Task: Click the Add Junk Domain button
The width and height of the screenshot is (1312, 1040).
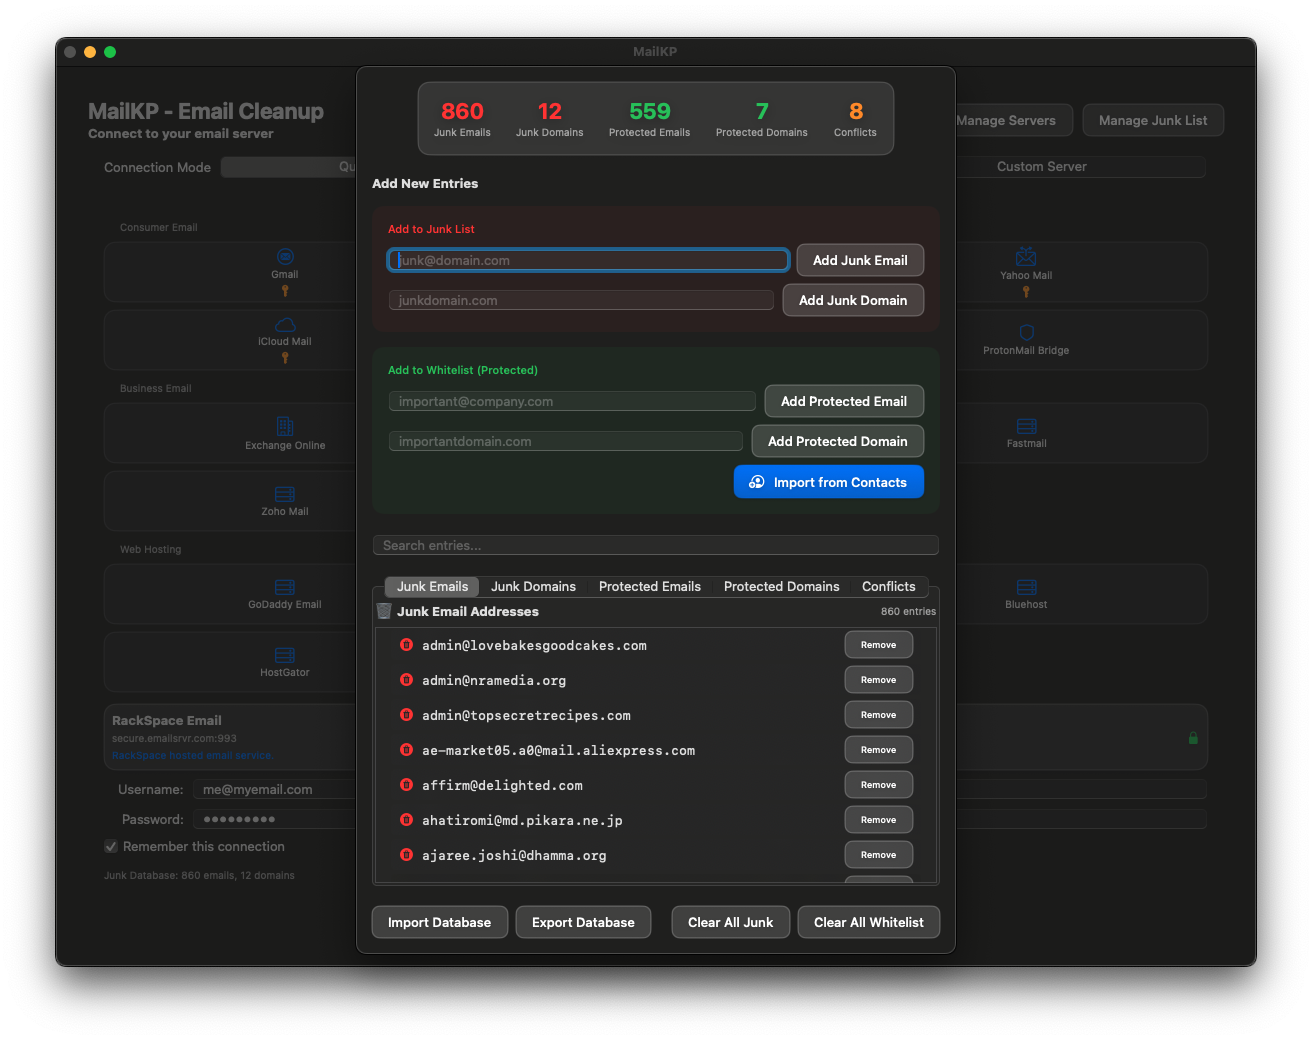Action: coord(853,300)
